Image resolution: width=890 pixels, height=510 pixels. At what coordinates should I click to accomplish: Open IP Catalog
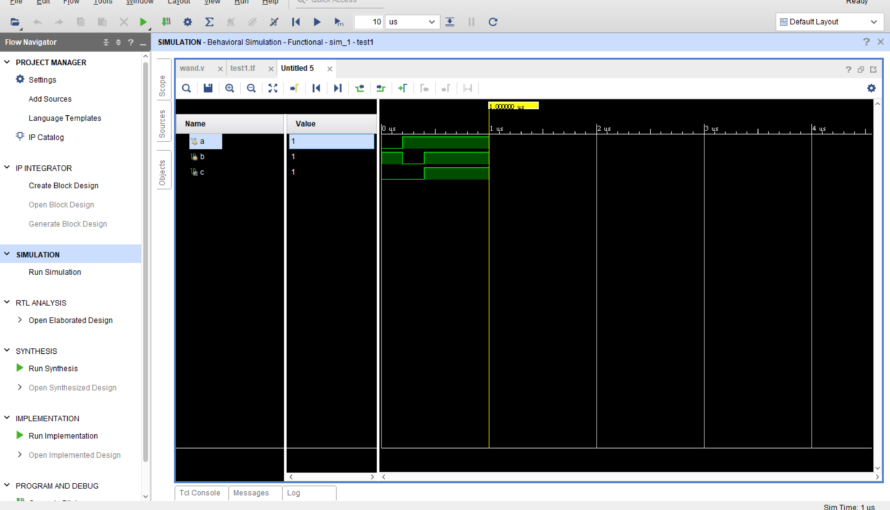coord(46,137)
